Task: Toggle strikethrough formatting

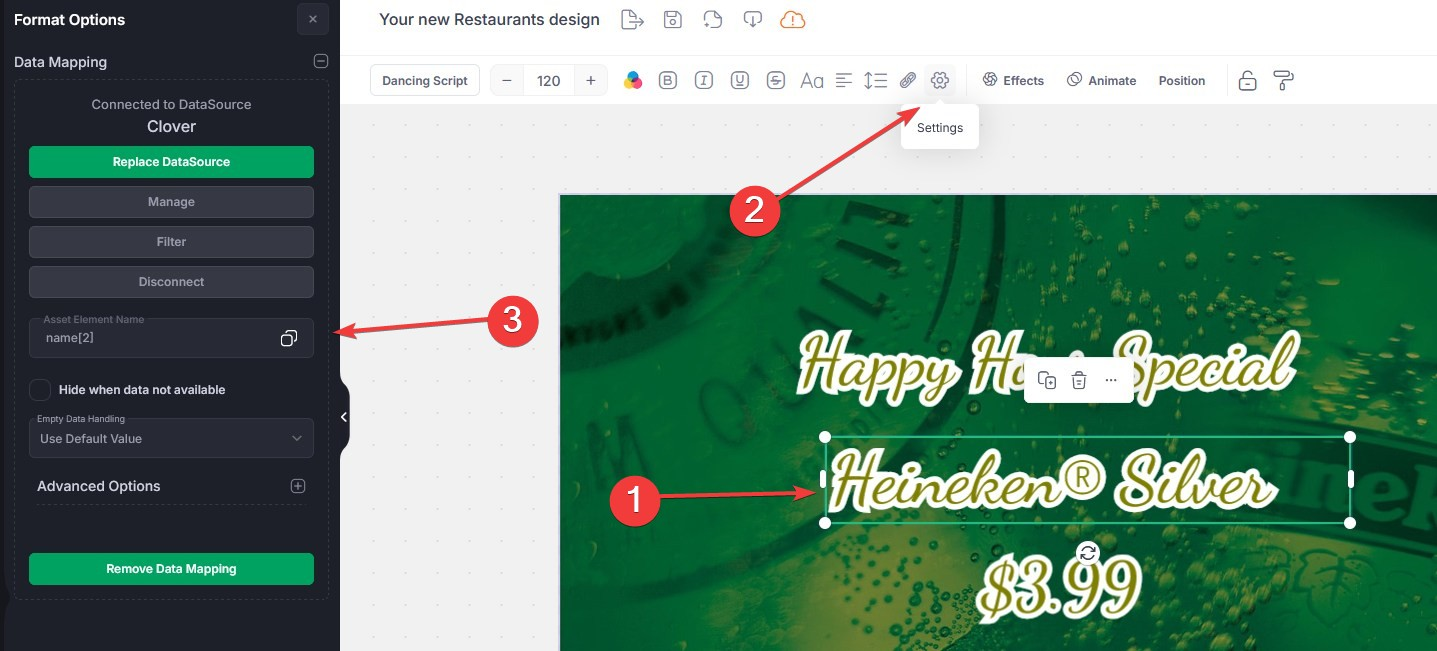Action: pyautogui.click(x=776, y=81)
